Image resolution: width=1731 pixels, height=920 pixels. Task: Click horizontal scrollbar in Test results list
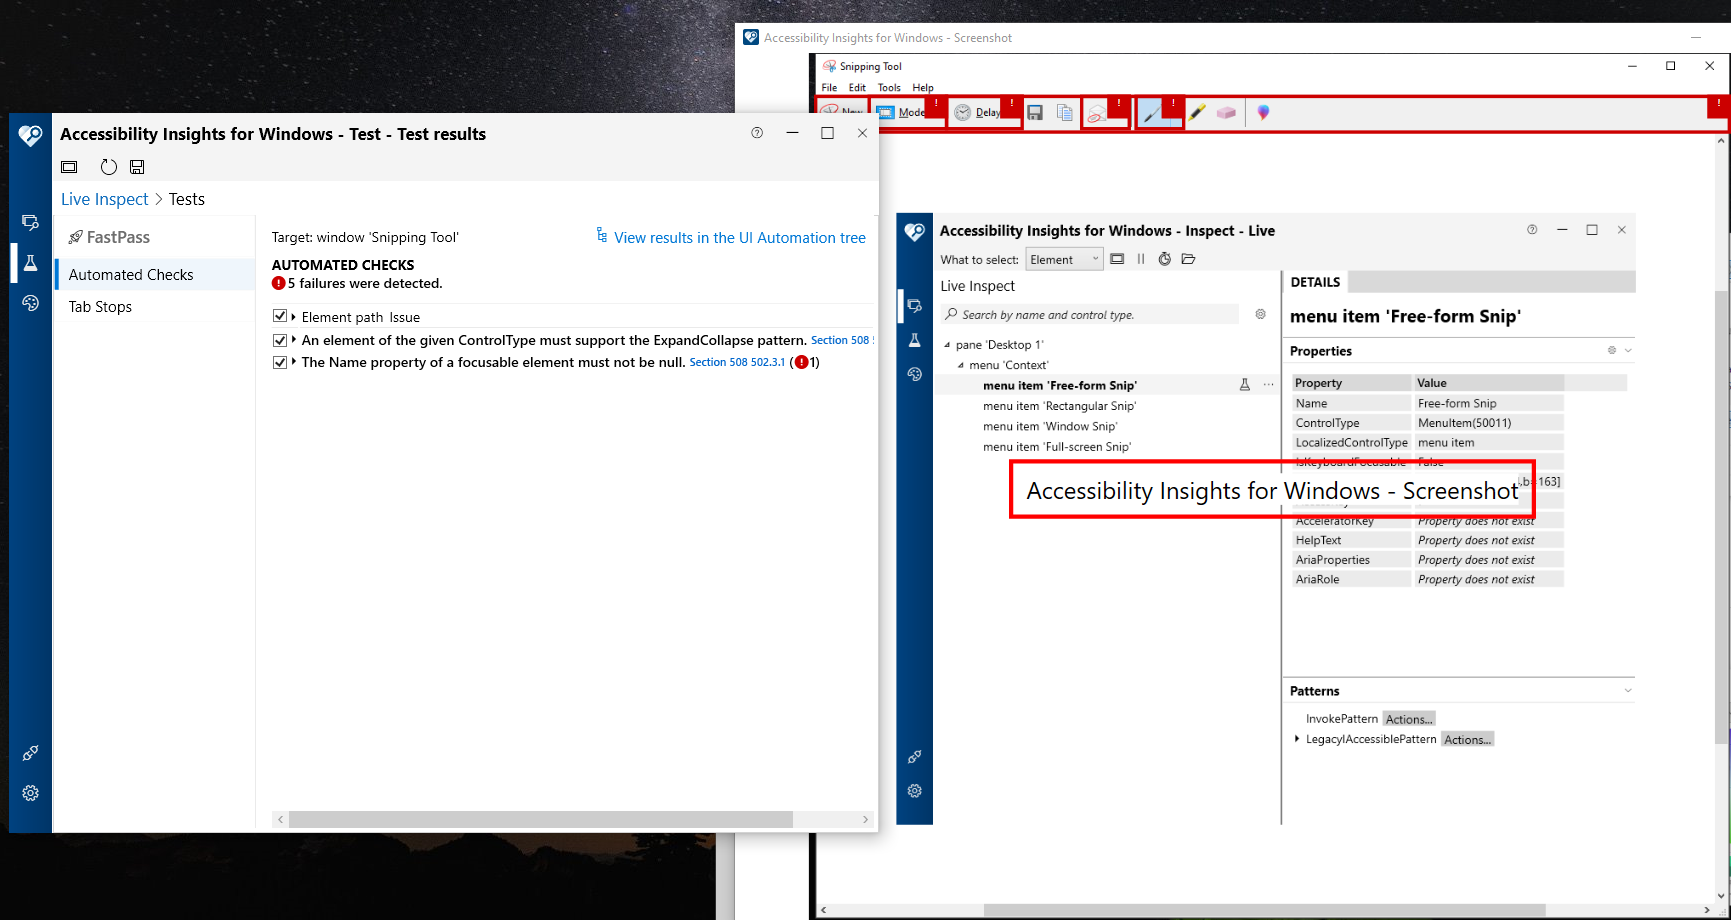[x=541, y=819]
